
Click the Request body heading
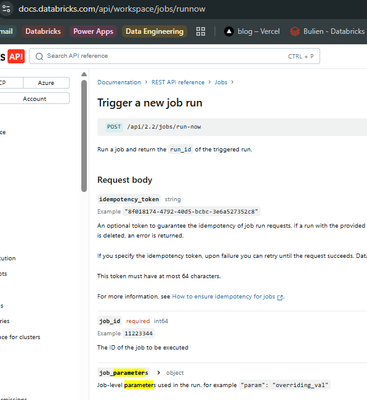125,180
